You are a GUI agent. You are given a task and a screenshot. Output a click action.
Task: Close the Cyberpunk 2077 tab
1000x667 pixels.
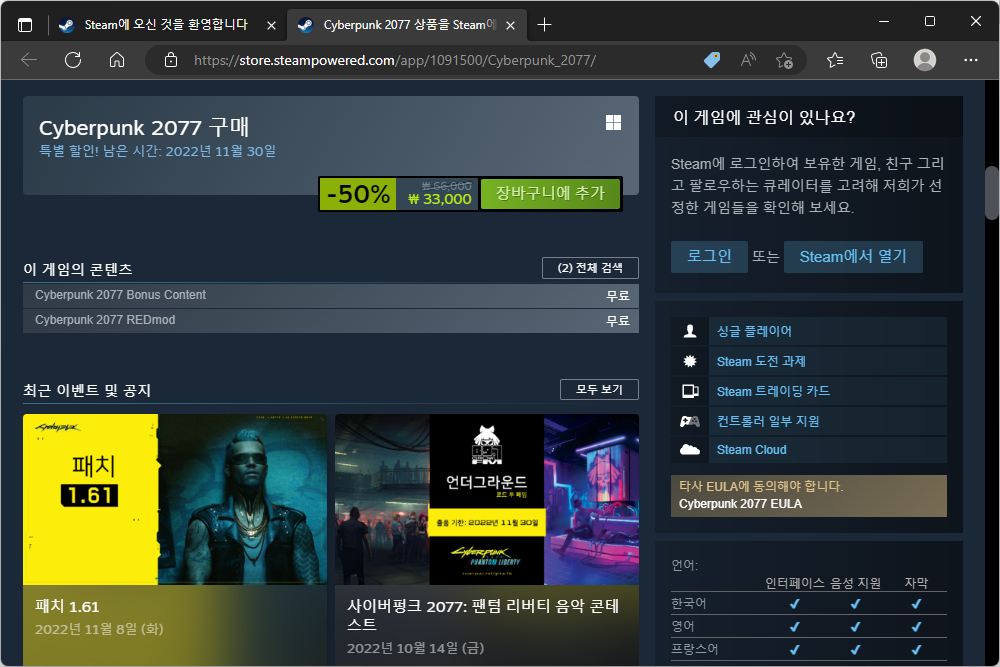coord(510,26)
